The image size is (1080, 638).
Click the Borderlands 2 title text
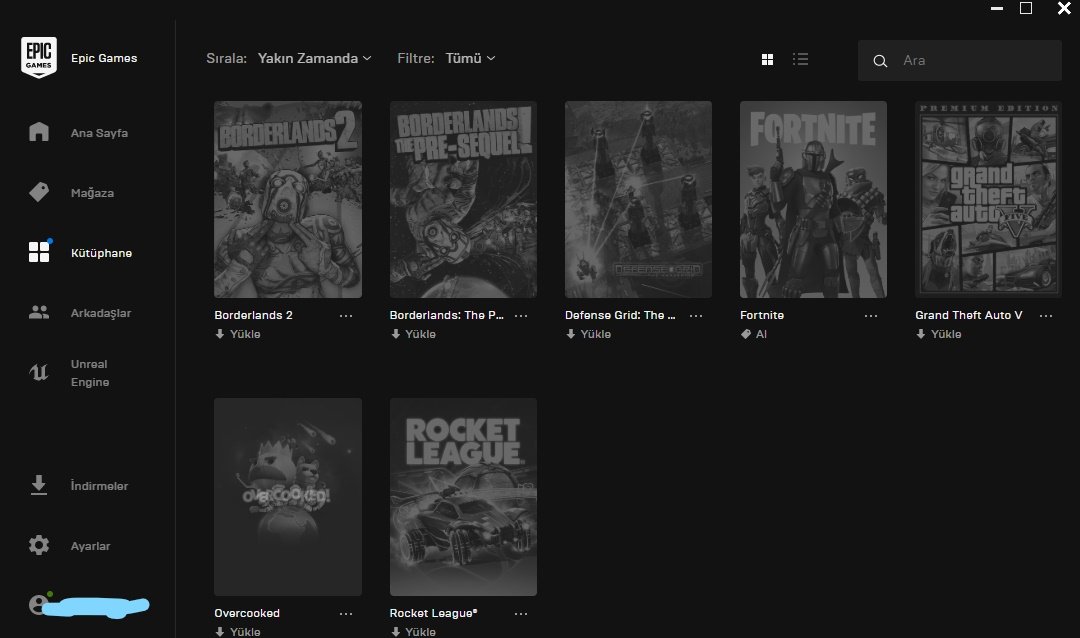253,315
